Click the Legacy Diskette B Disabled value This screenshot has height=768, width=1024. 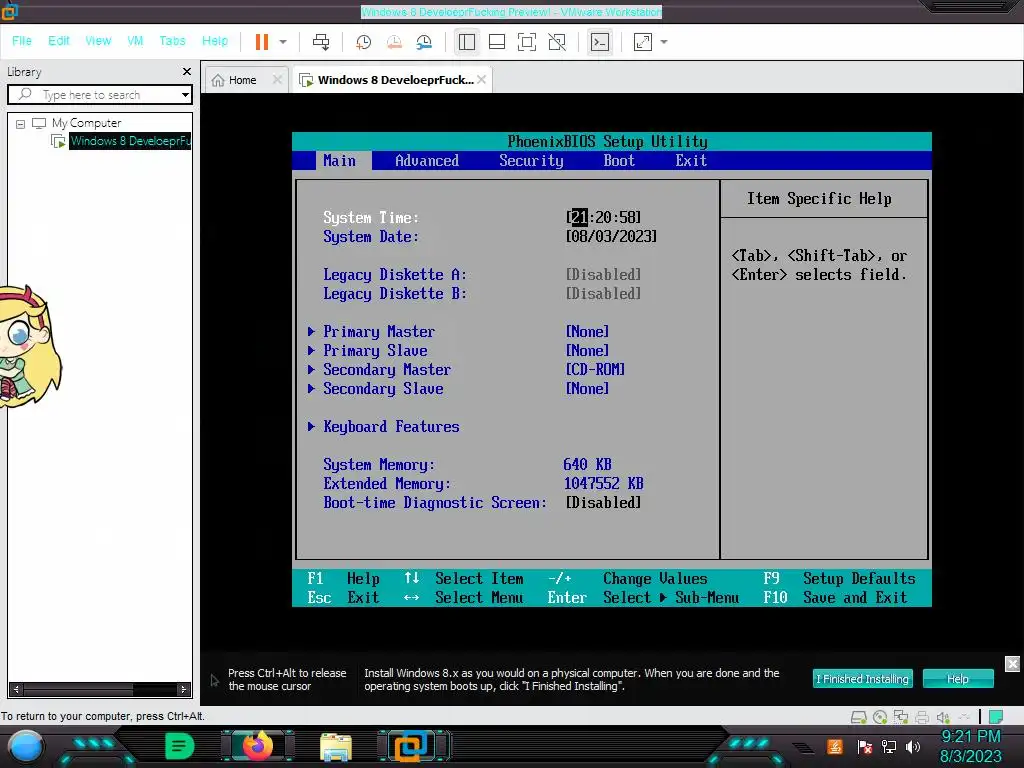pos(603,293)
